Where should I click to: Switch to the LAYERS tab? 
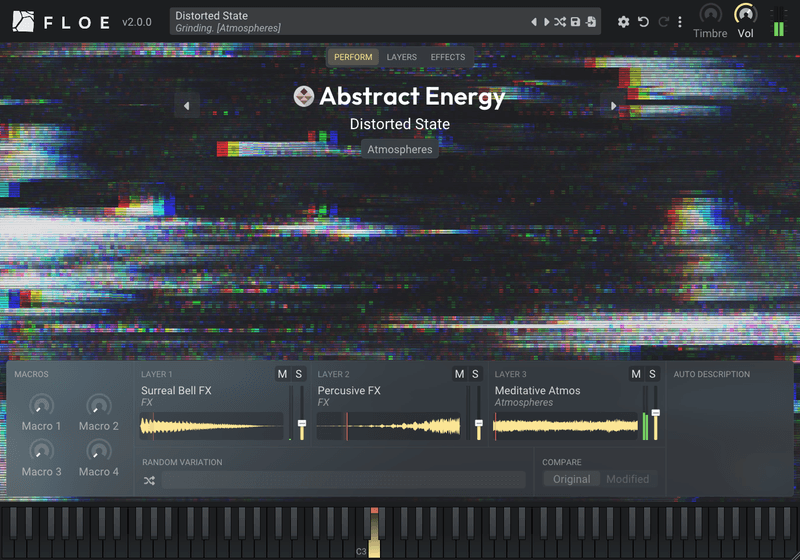click(x=402, y=57)
